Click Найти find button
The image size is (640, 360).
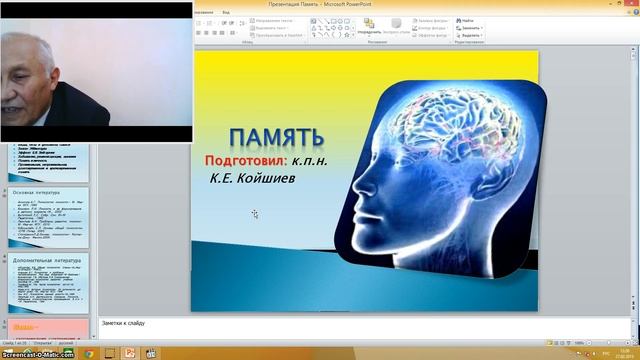coord(465,20)
